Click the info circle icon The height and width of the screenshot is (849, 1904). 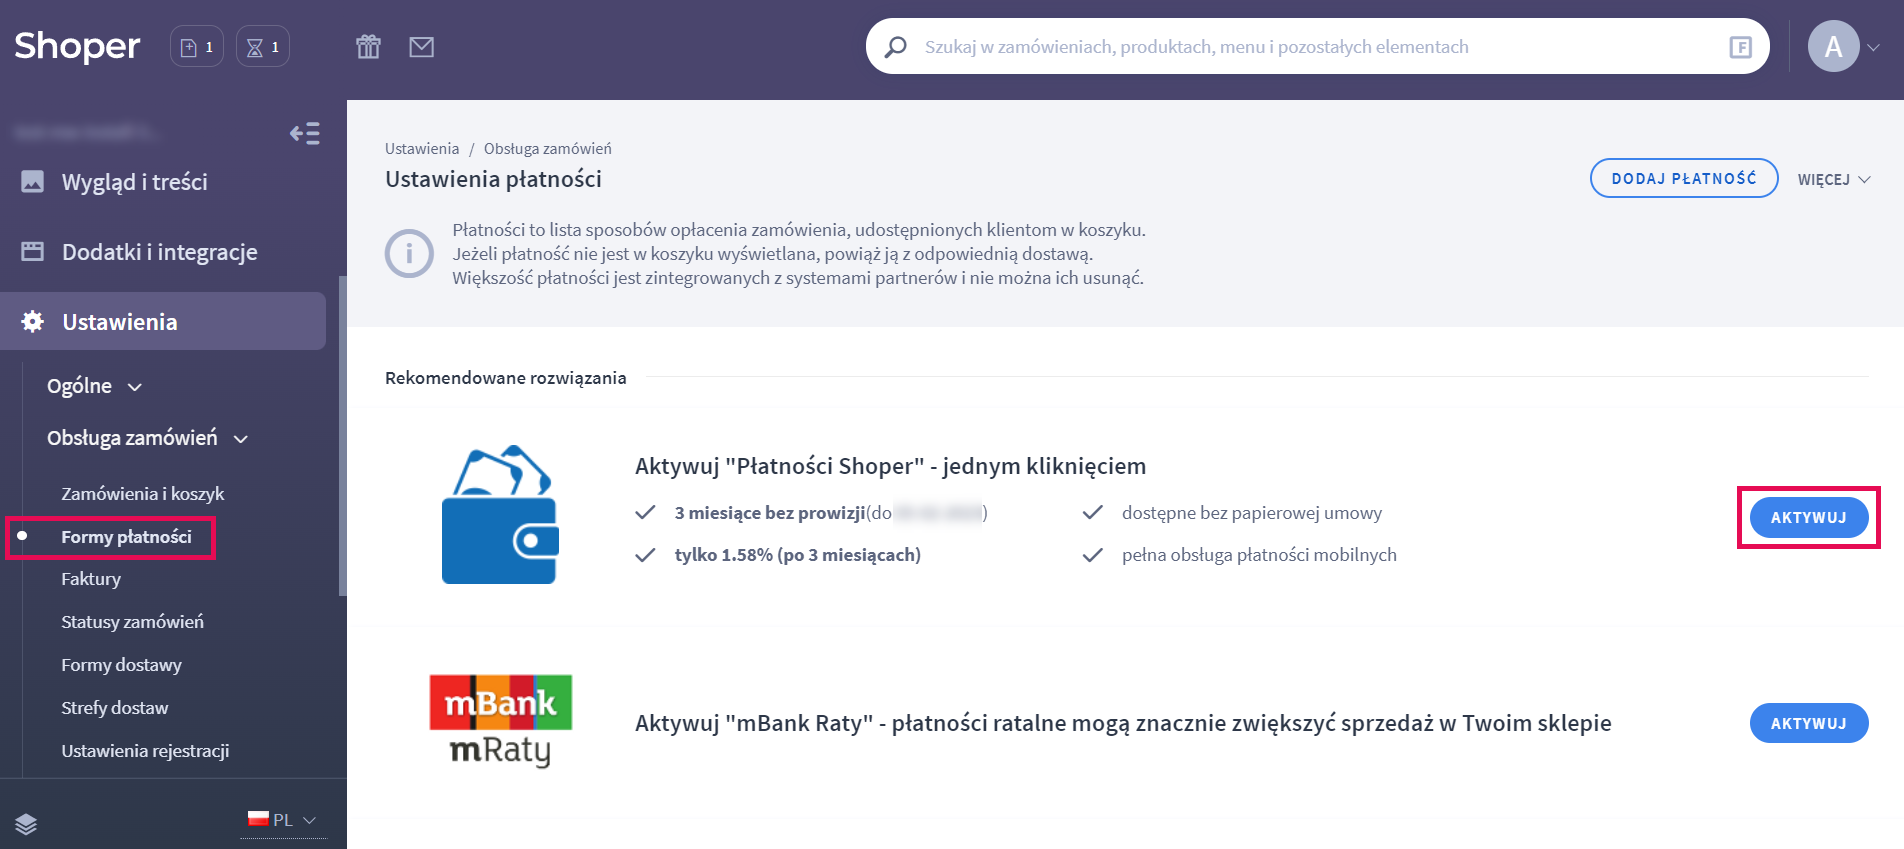[409, 254]
